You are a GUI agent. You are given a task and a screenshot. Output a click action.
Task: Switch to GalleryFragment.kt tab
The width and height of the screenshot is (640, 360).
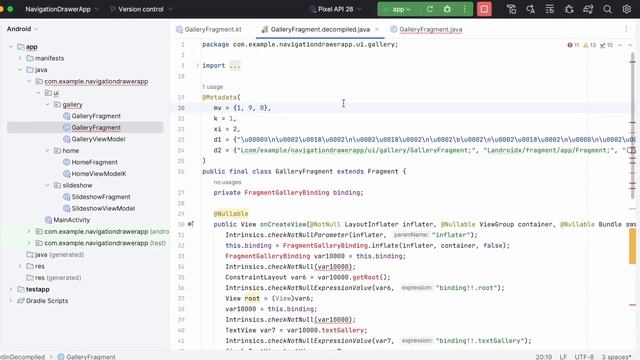coord(209,29)
